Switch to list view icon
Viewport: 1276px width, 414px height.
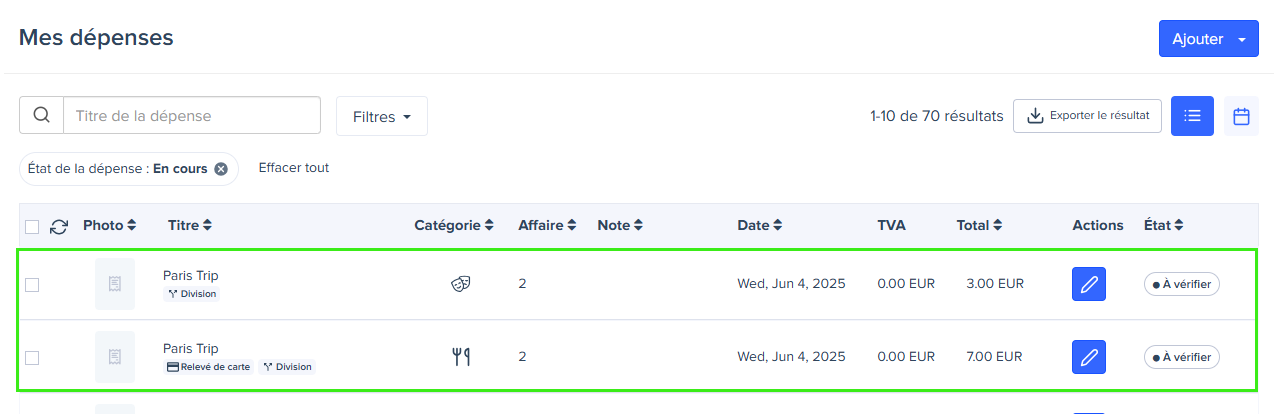coord(1192,116)
